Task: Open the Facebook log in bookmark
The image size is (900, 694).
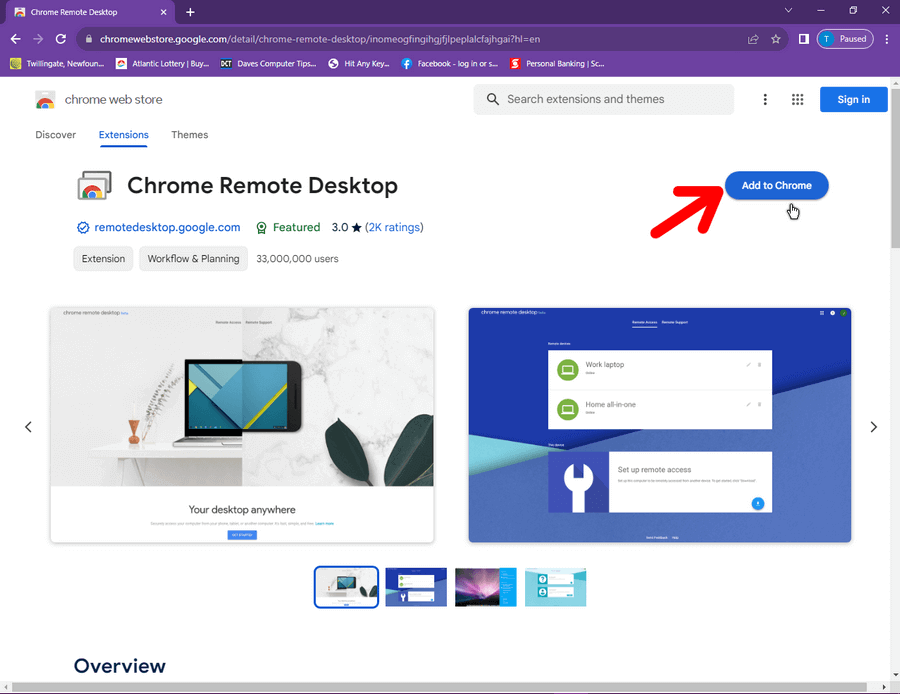Action: [449, 64]
